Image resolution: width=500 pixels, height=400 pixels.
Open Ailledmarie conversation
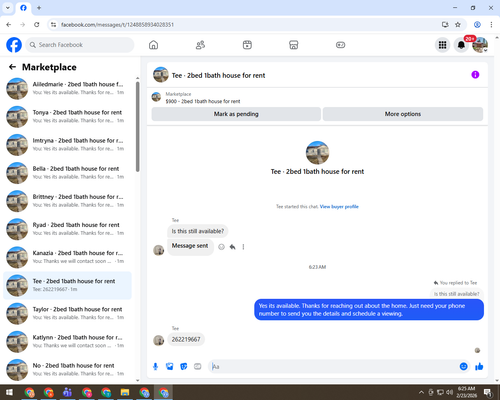click(x=67, y=89)
